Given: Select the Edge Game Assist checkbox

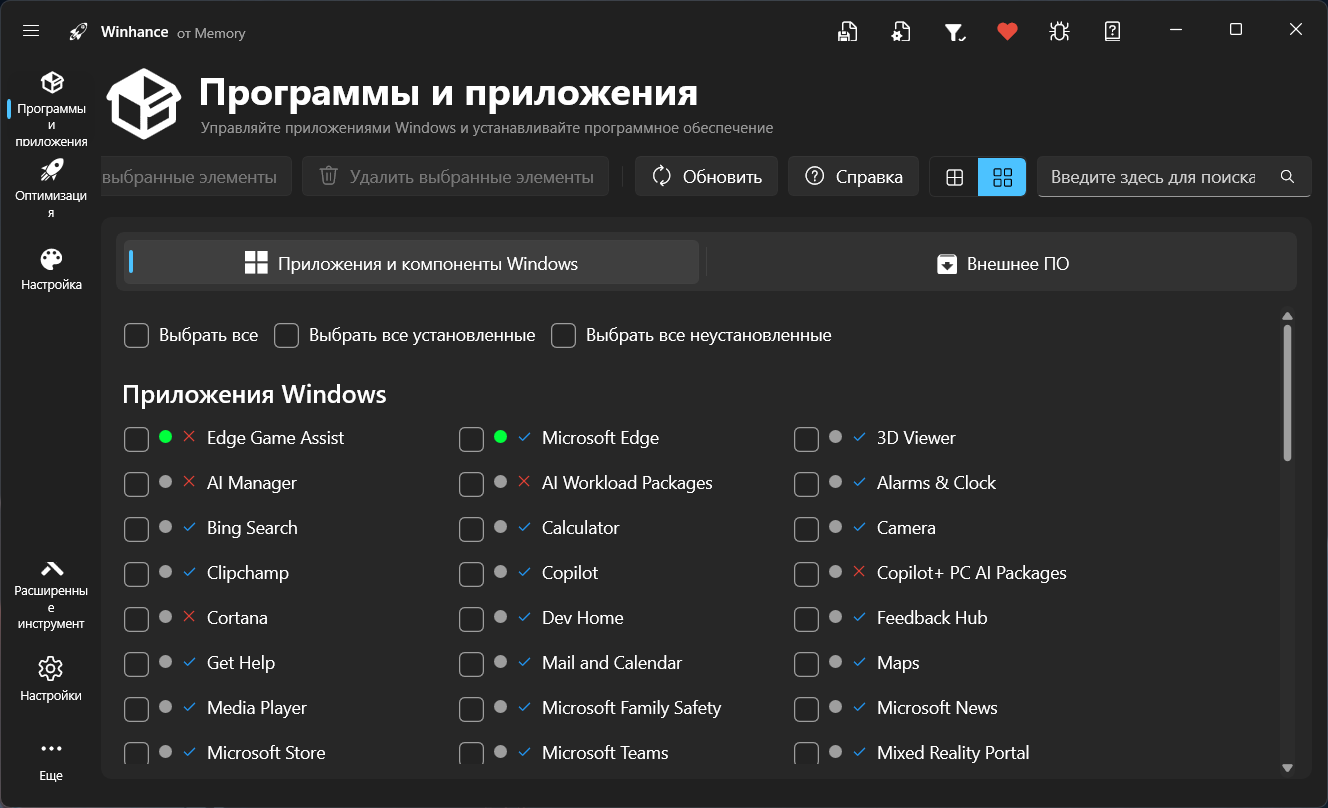Looking at the screenshot, I should tap(137, 439).
